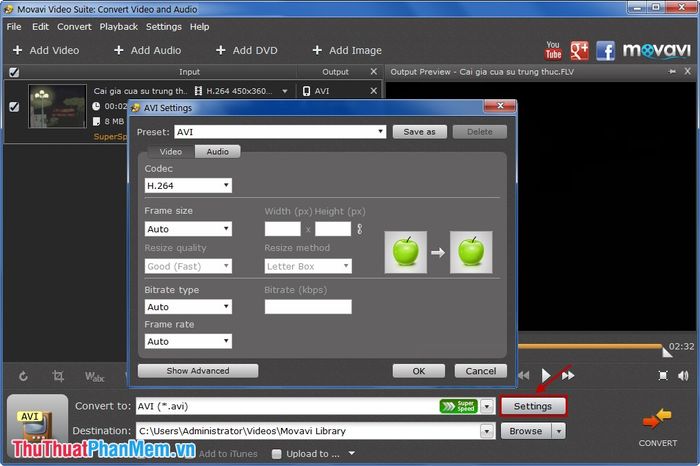
Task: Click Add DVD in toolbar
Action: click(247, 50)
